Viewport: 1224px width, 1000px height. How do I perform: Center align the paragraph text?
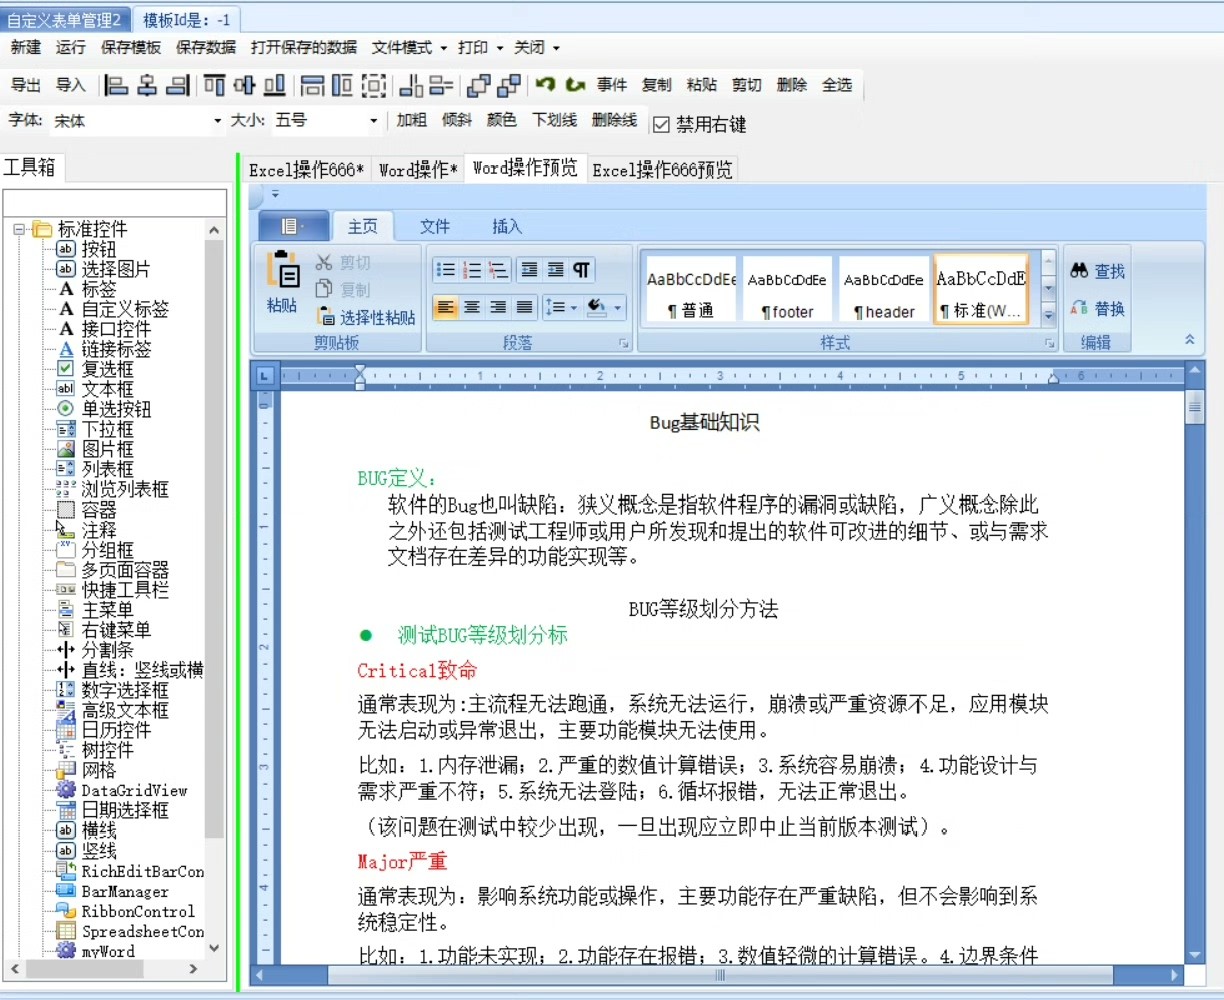click(x=472, y=307)
